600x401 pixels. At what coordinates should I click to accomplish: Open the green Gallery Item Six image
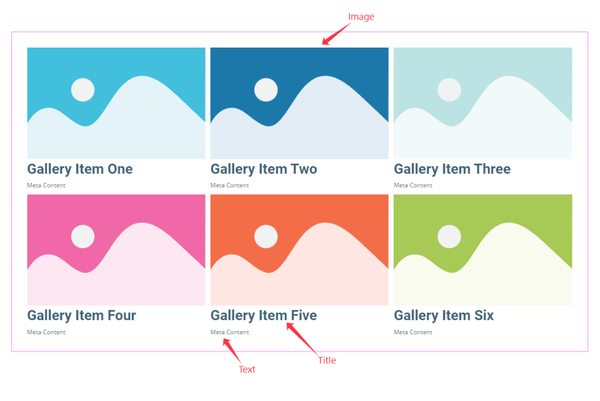click(x=483, y=250)
